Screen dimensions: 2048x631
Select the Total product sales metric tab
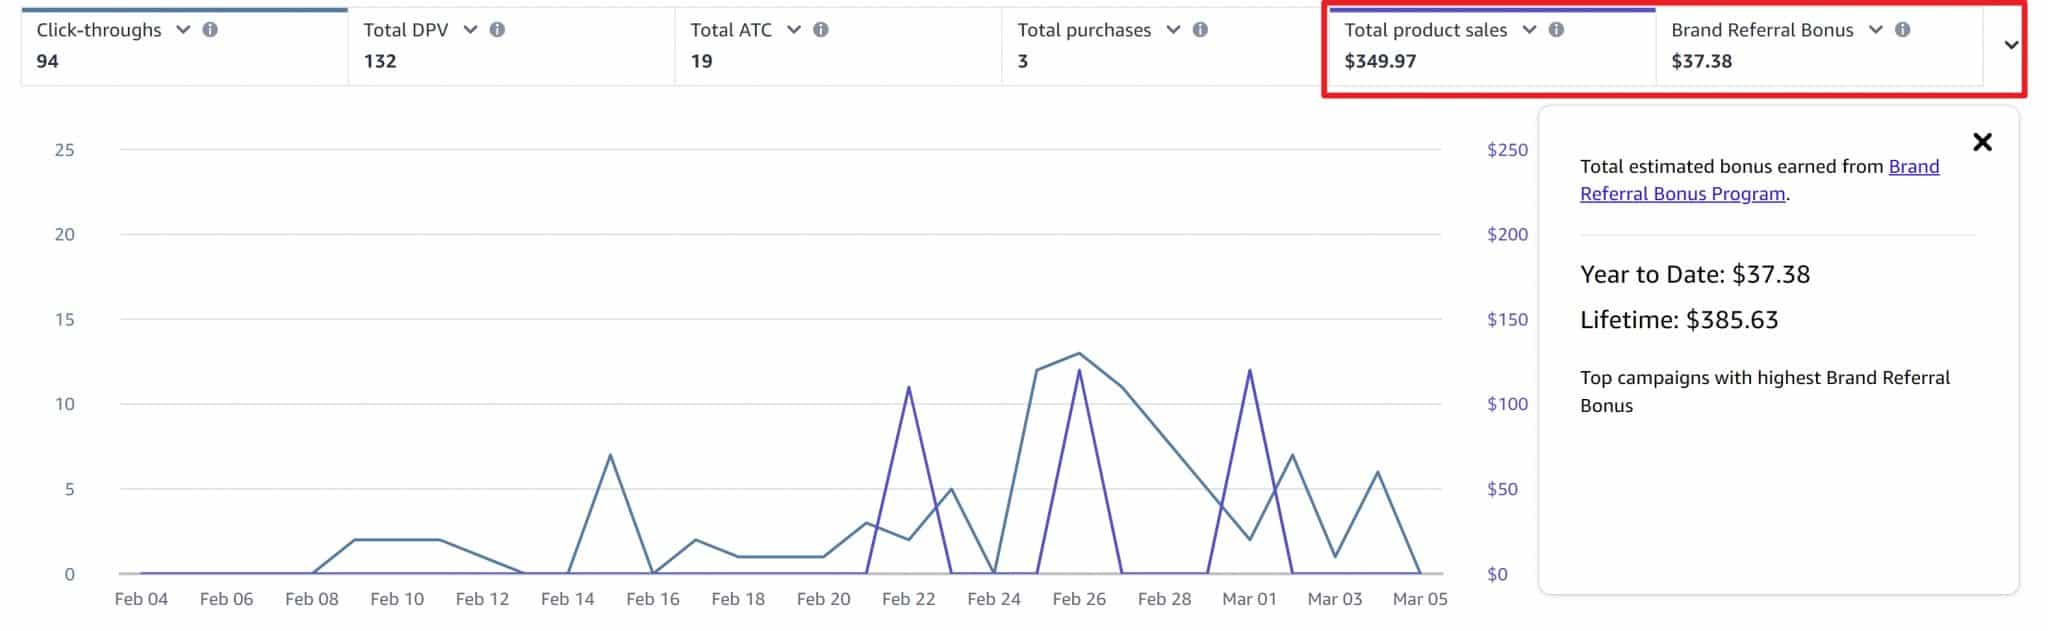coord(1425,30)
